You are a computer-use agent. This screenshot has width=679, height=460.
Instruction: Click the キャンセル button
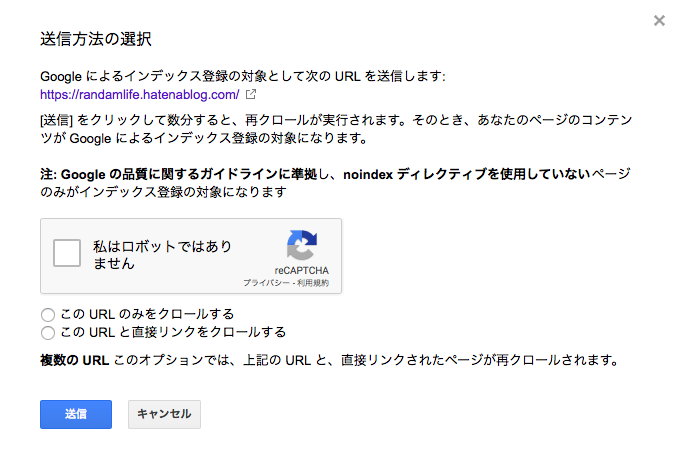coord(164,414)
